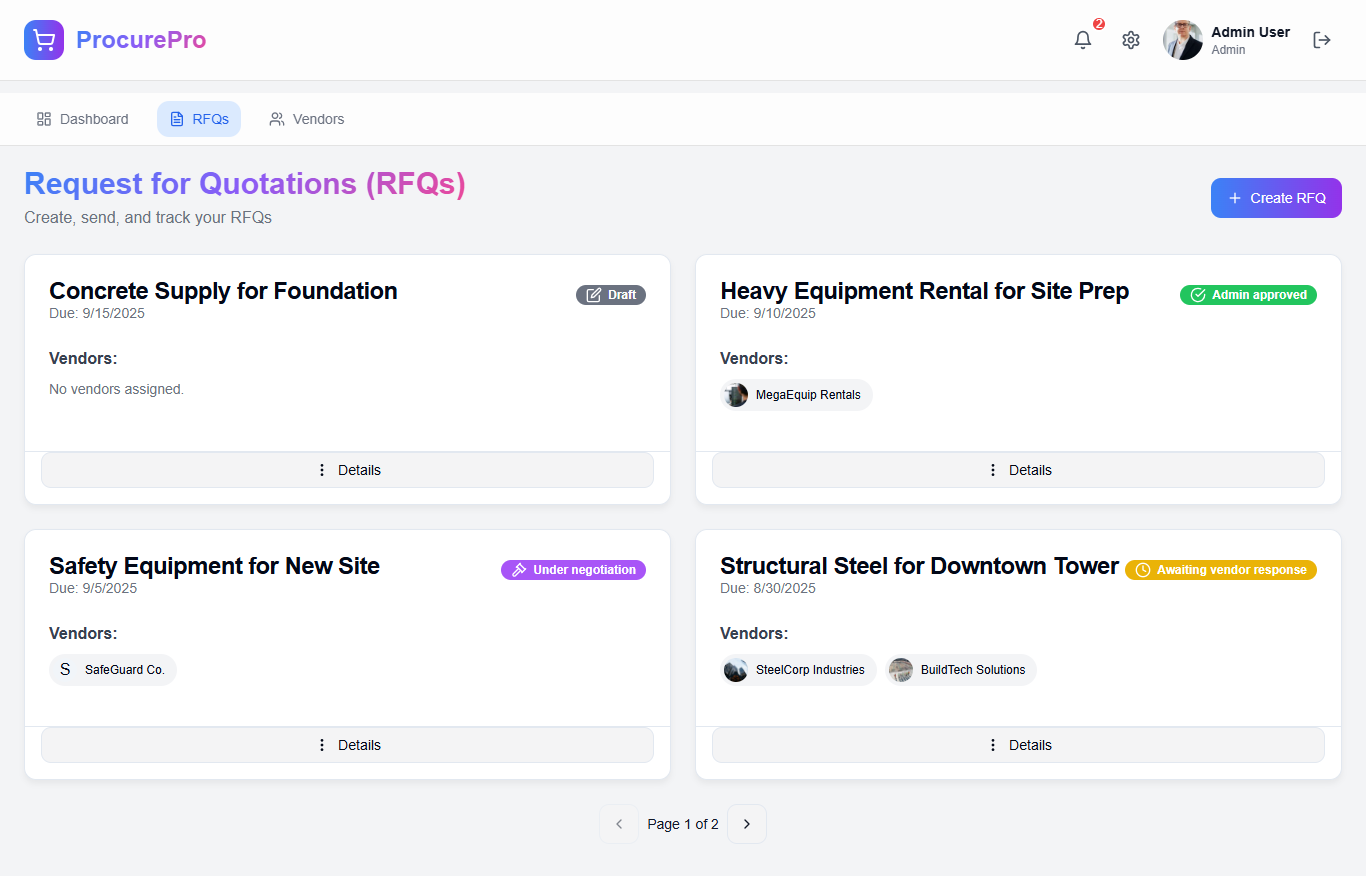Open Details for Concrete Supply for Foundation
Image resolution: width=1366 pixels, height=876 pixels.
(347, 470)
